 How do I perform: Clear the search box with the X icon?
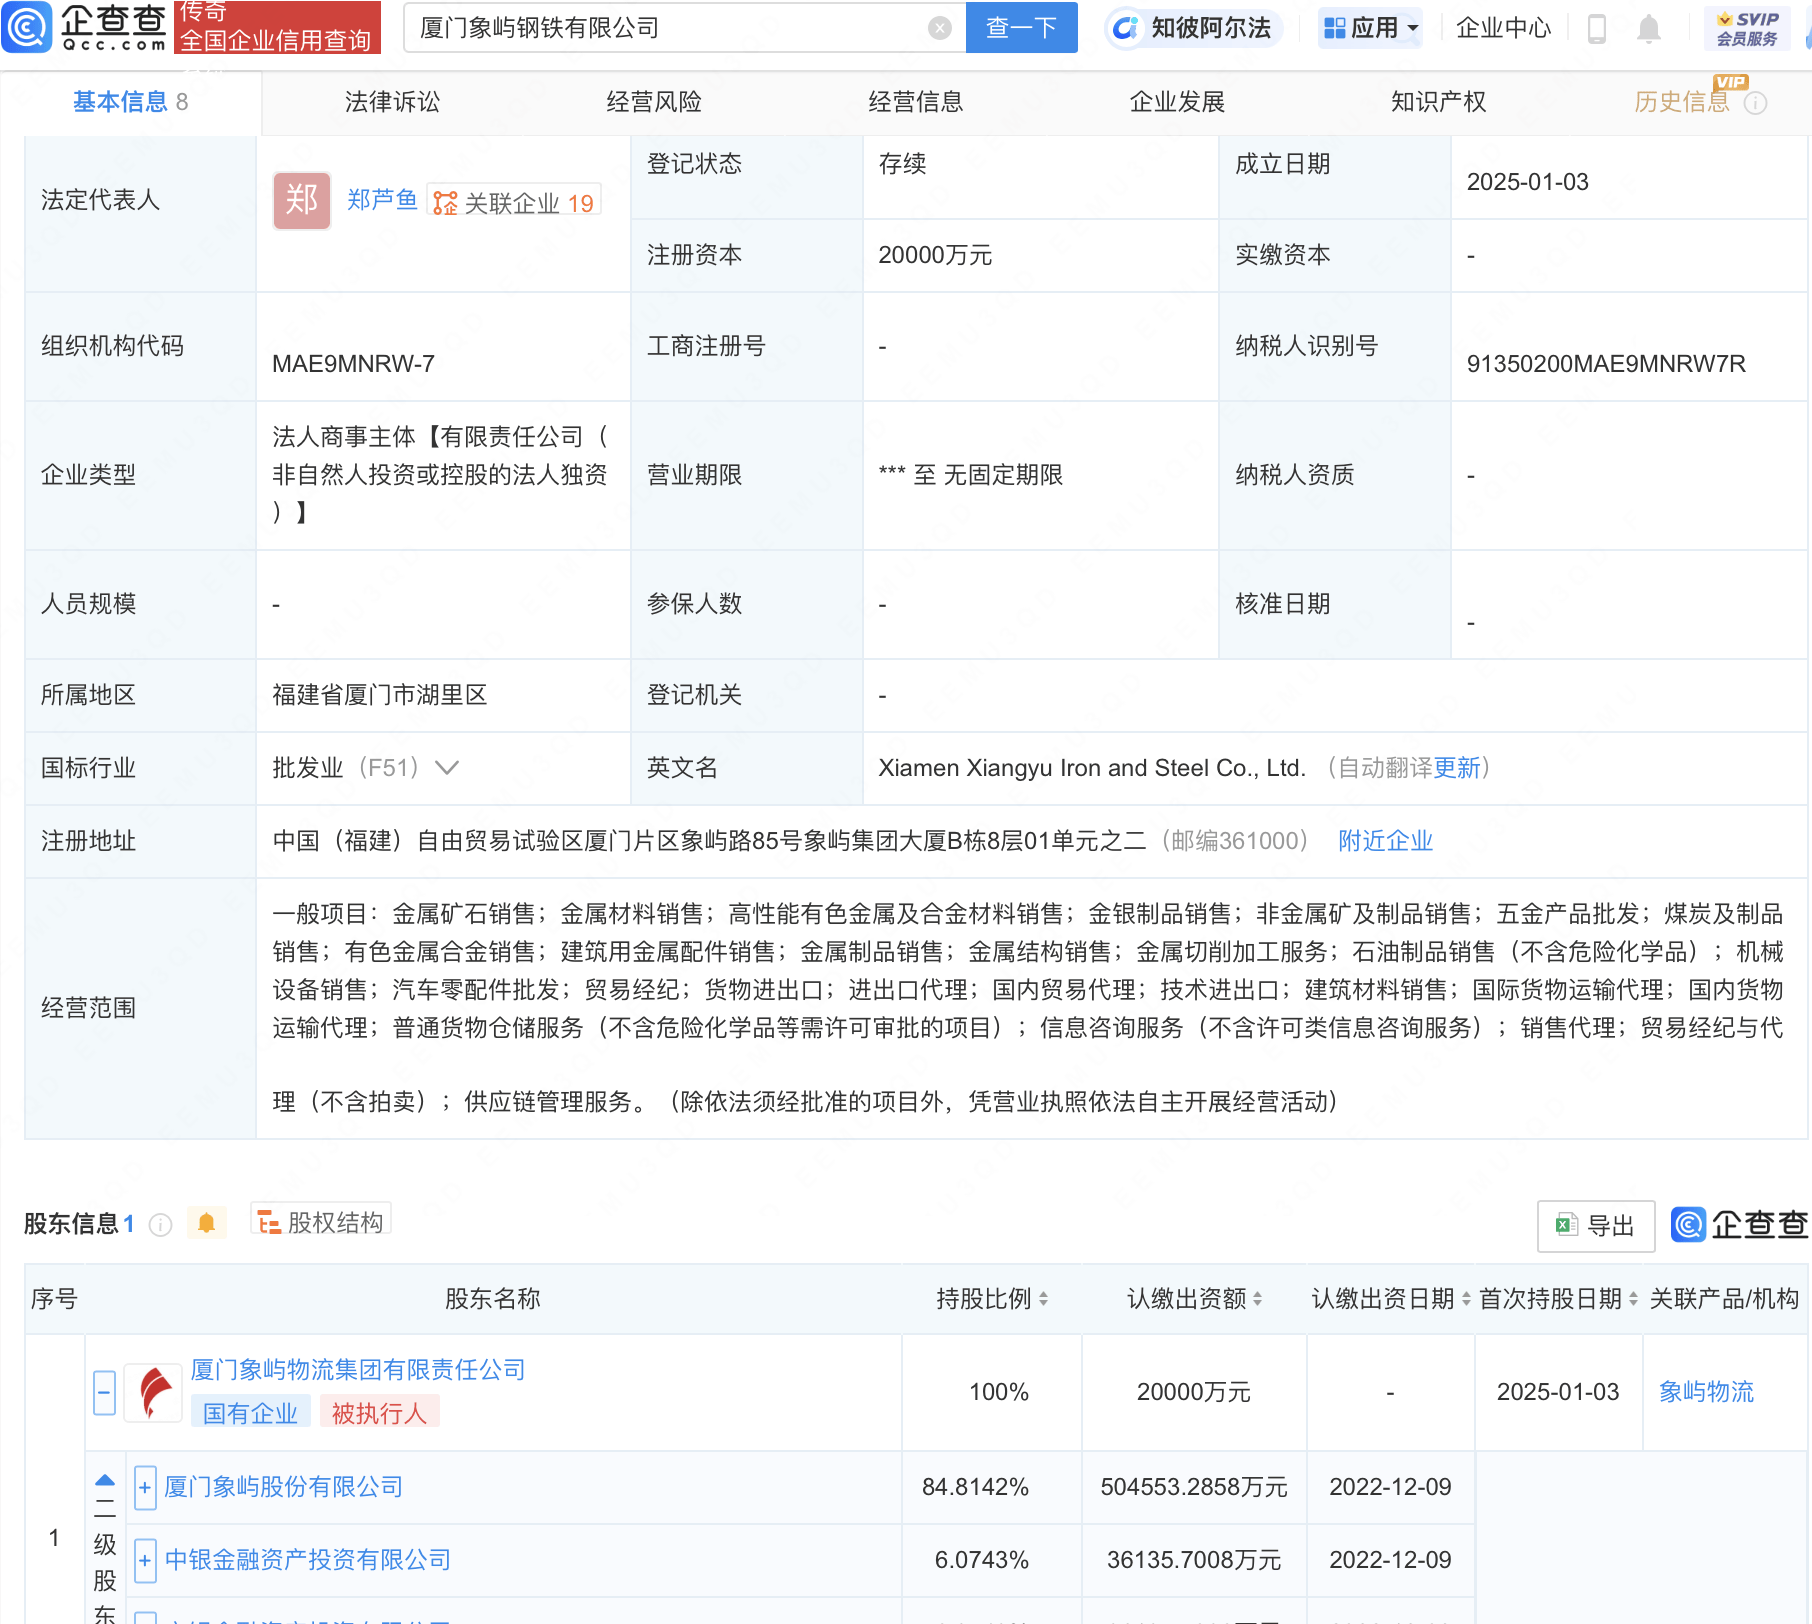(x=939, y=28)
